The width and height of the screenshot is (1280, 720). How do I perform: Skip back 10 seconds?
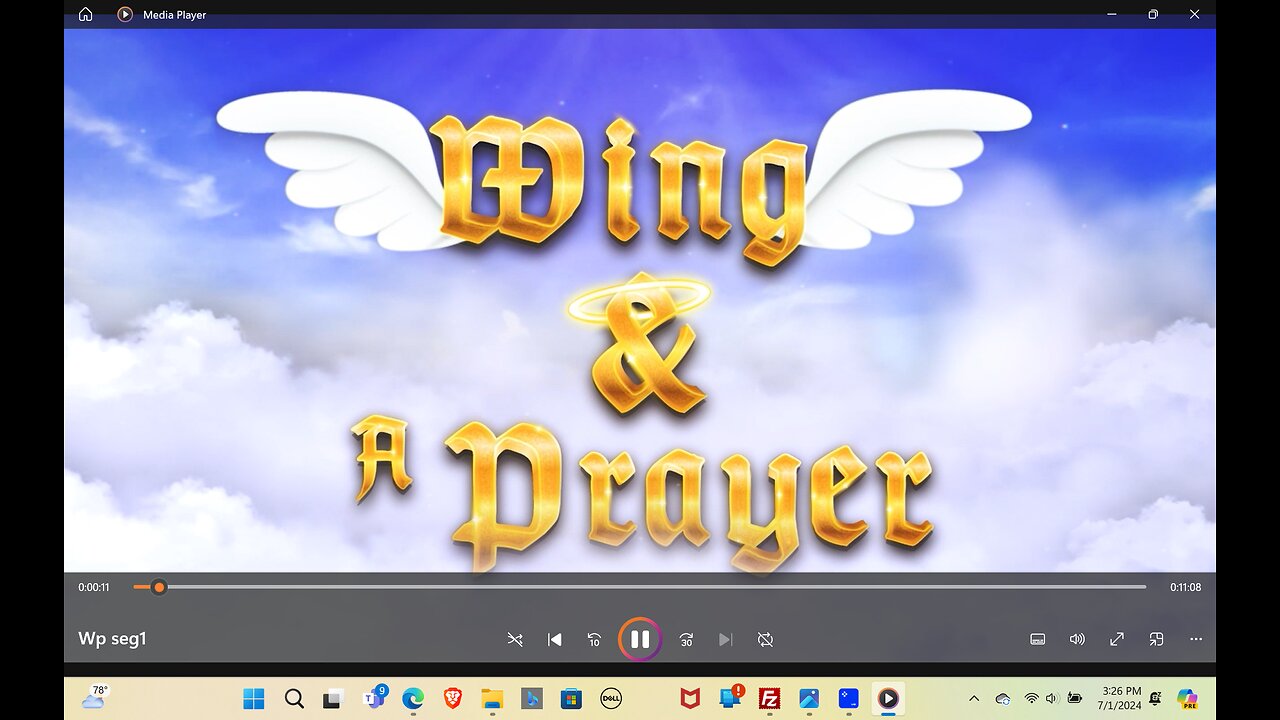[x=593, y=639]
